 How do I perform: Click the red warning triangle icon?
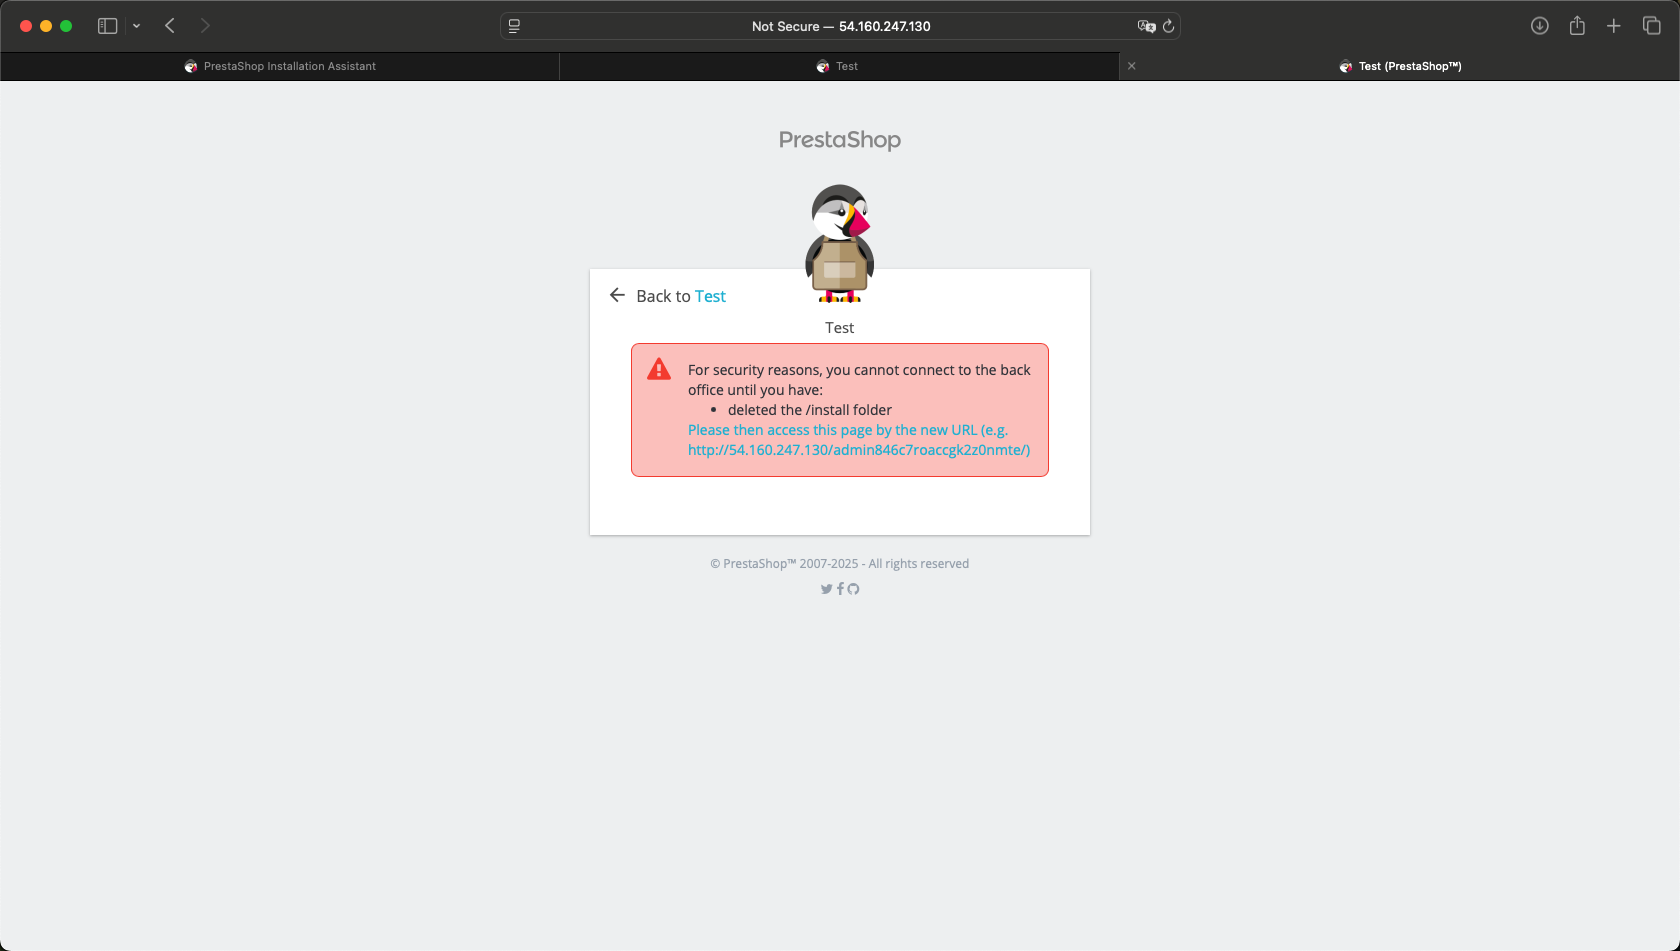coord(659,369)
